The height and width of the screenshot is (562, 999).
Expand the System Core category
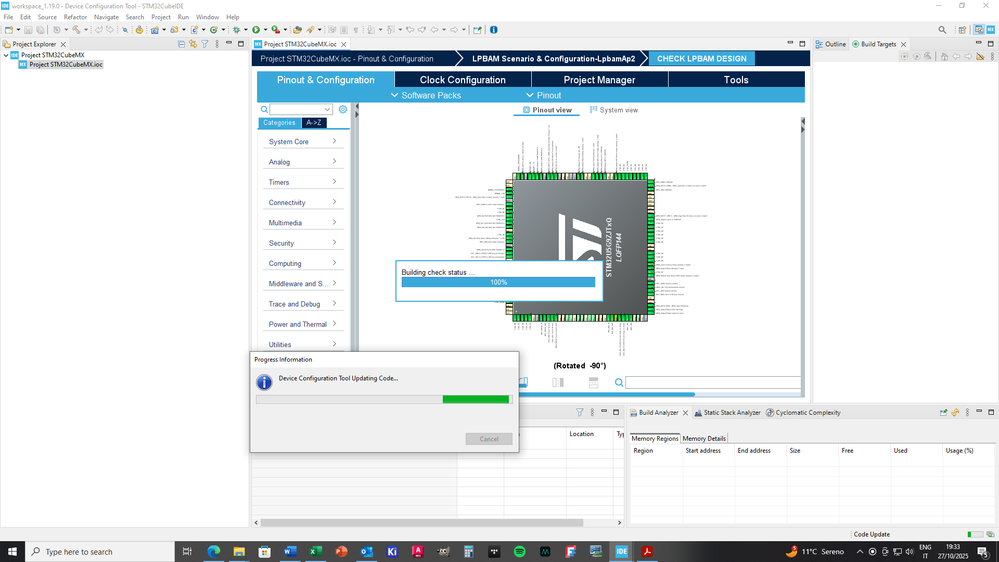pos(302,141)
